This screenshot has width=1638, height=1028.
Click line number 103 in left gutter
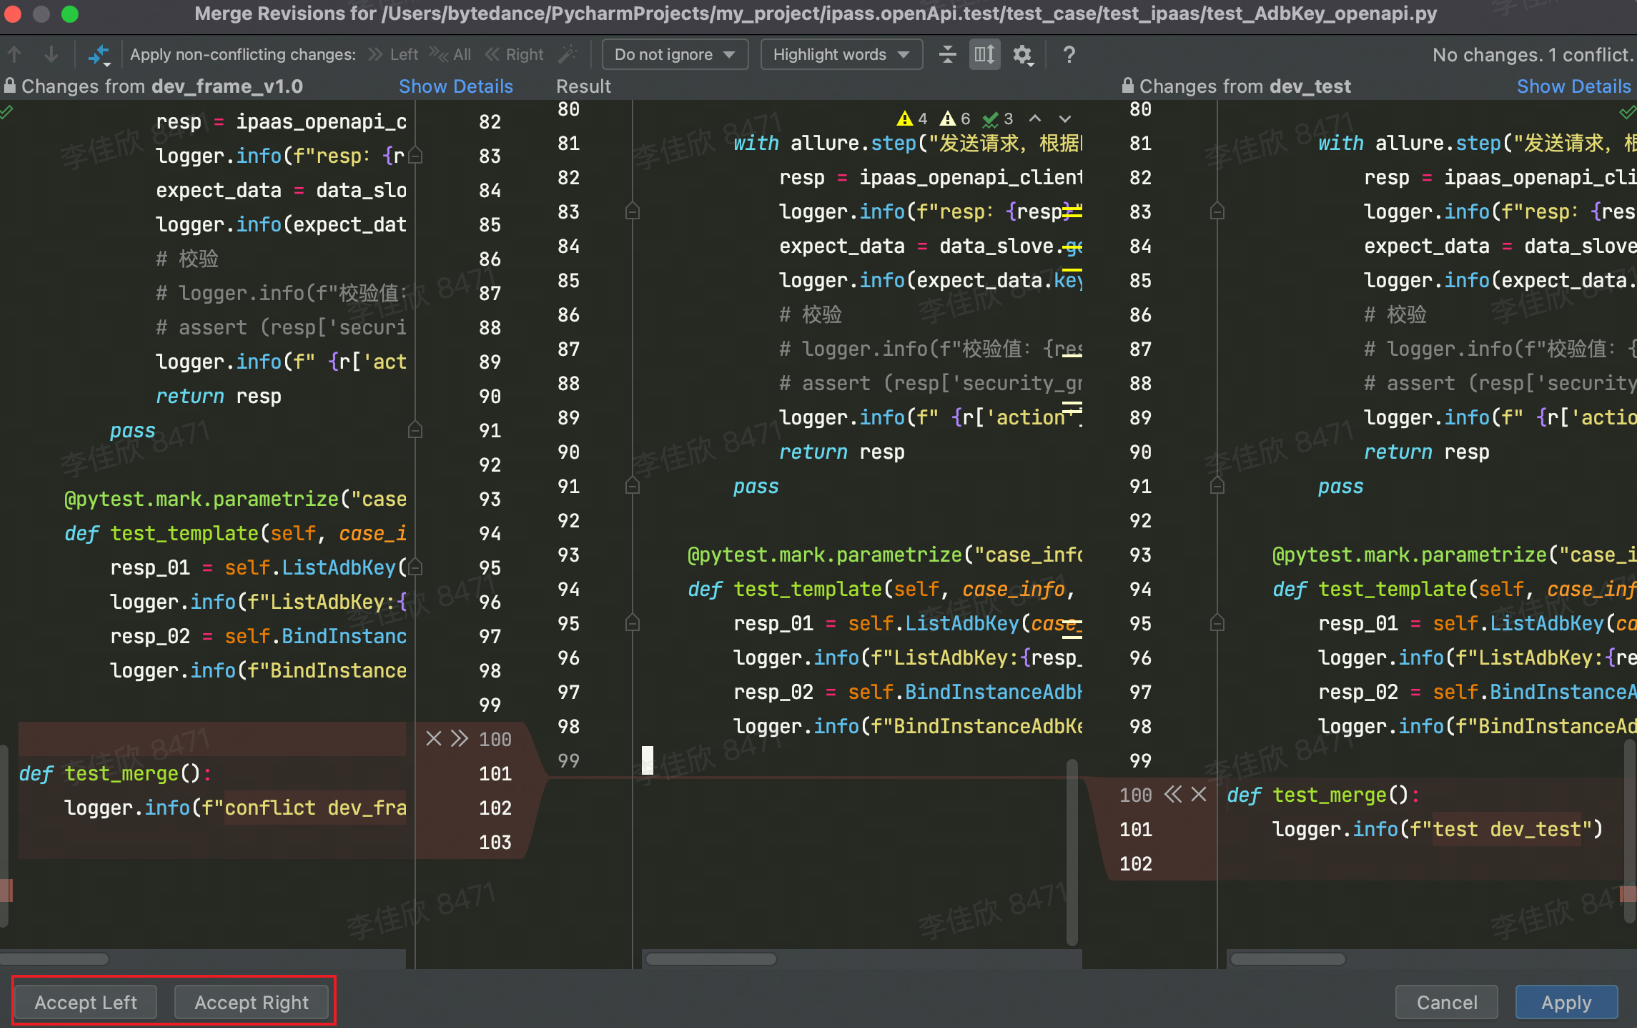tap(495, 842)
